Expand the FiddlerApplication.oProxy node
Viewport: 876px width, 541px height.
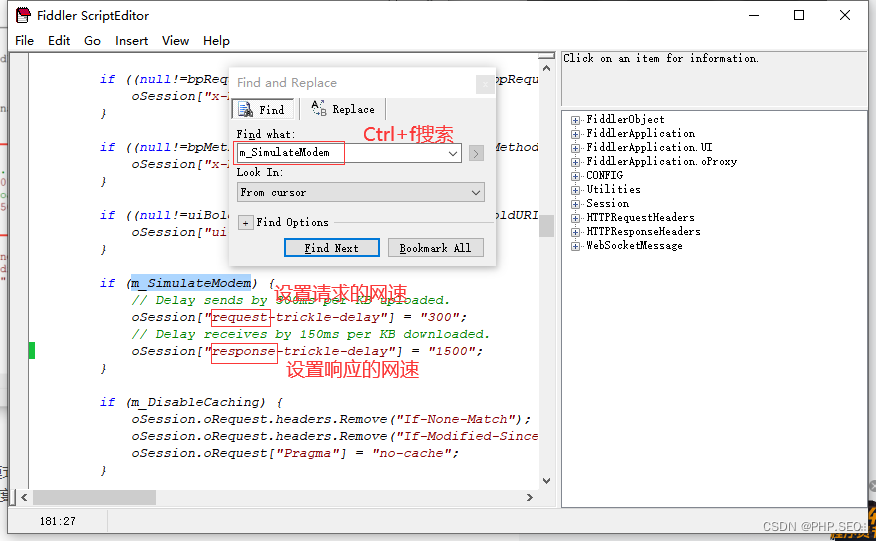point(575,162)
